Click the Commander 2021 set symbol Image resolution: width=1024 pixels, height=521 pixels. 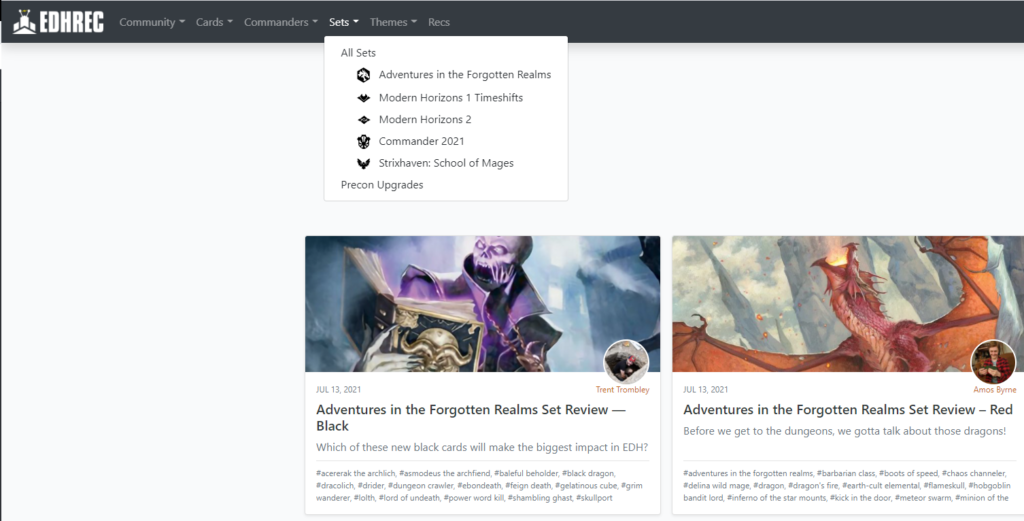[x=363, y=141]
